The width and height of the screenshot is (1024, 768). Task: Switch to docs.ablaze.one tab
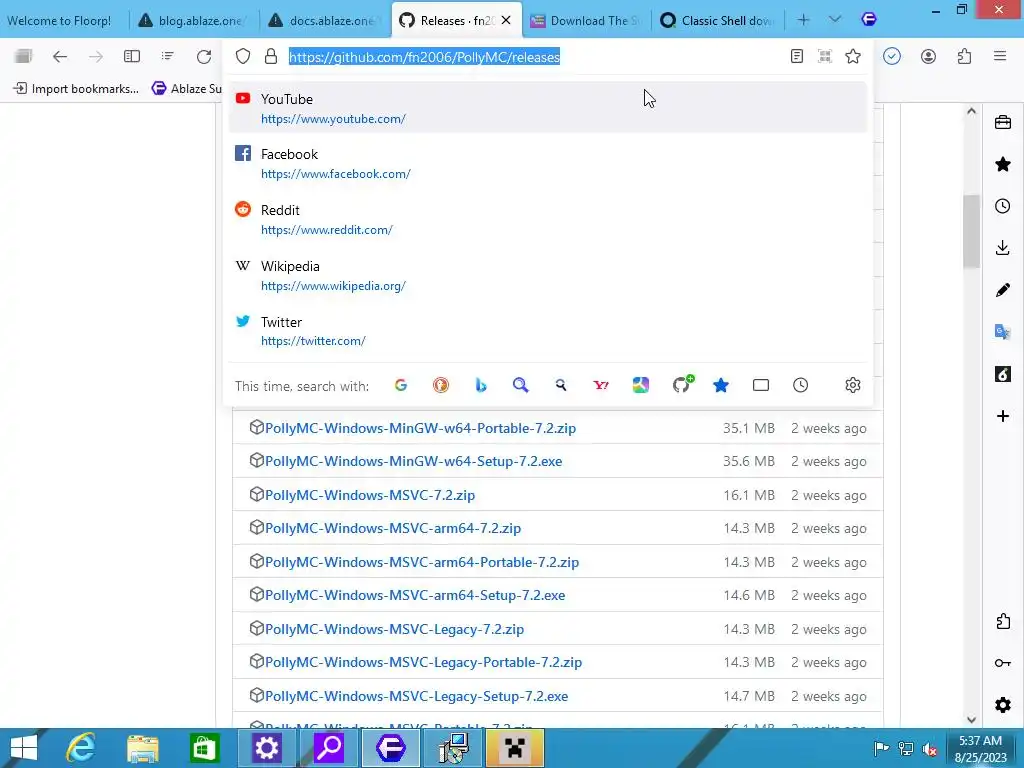pyautogui.click(x=325, y=21)
